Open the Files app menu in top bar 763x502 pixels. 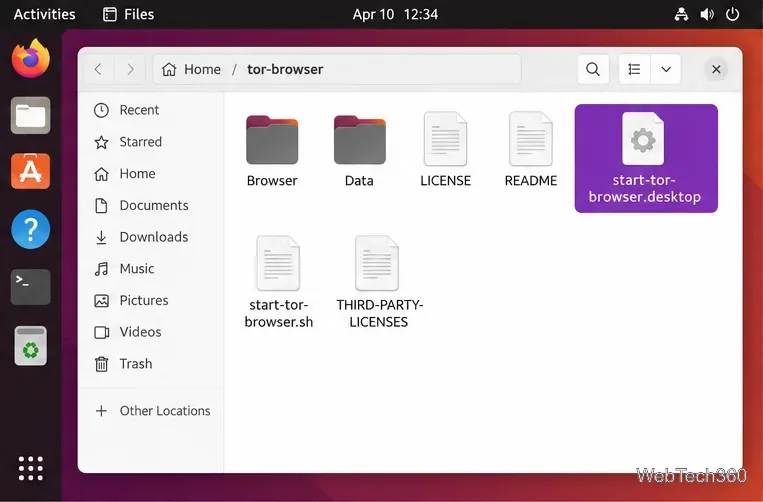129,14
